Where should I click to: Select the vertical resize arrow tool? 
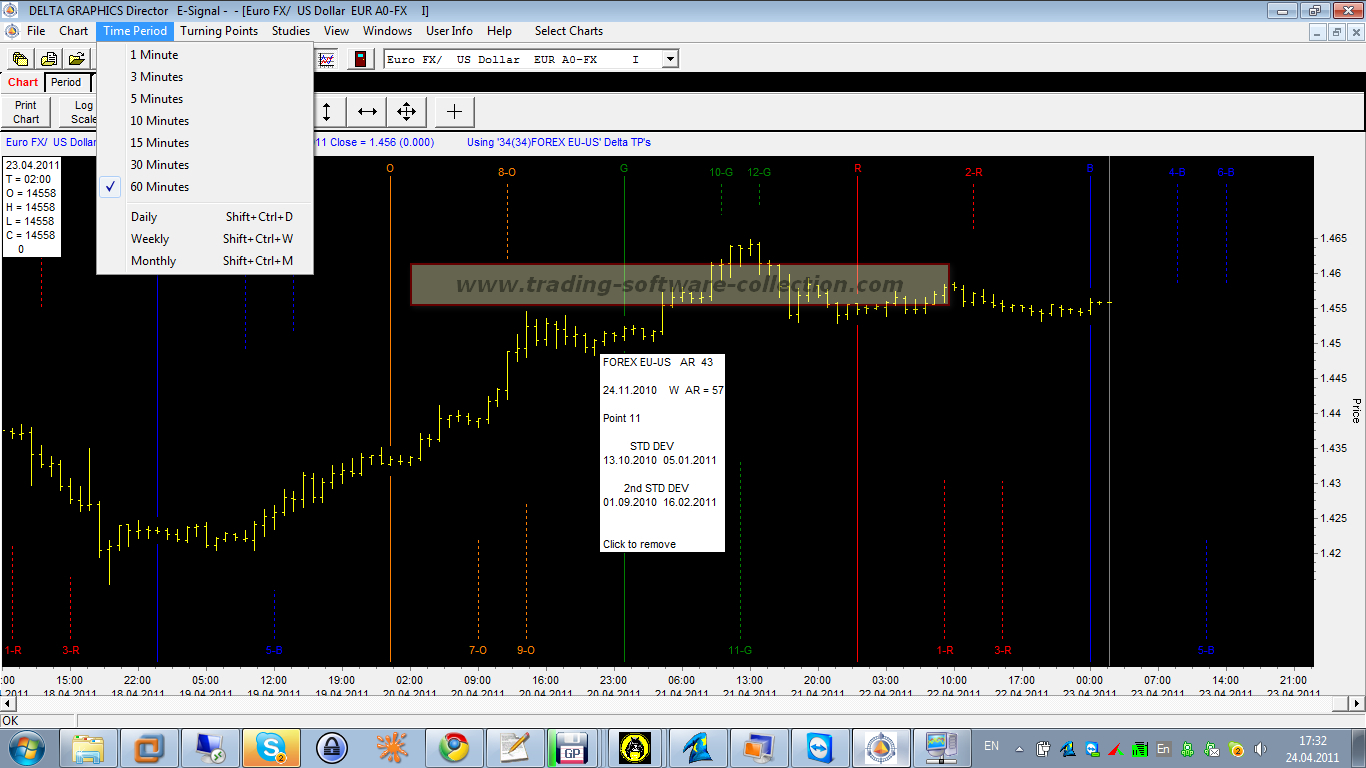[327, 111]
